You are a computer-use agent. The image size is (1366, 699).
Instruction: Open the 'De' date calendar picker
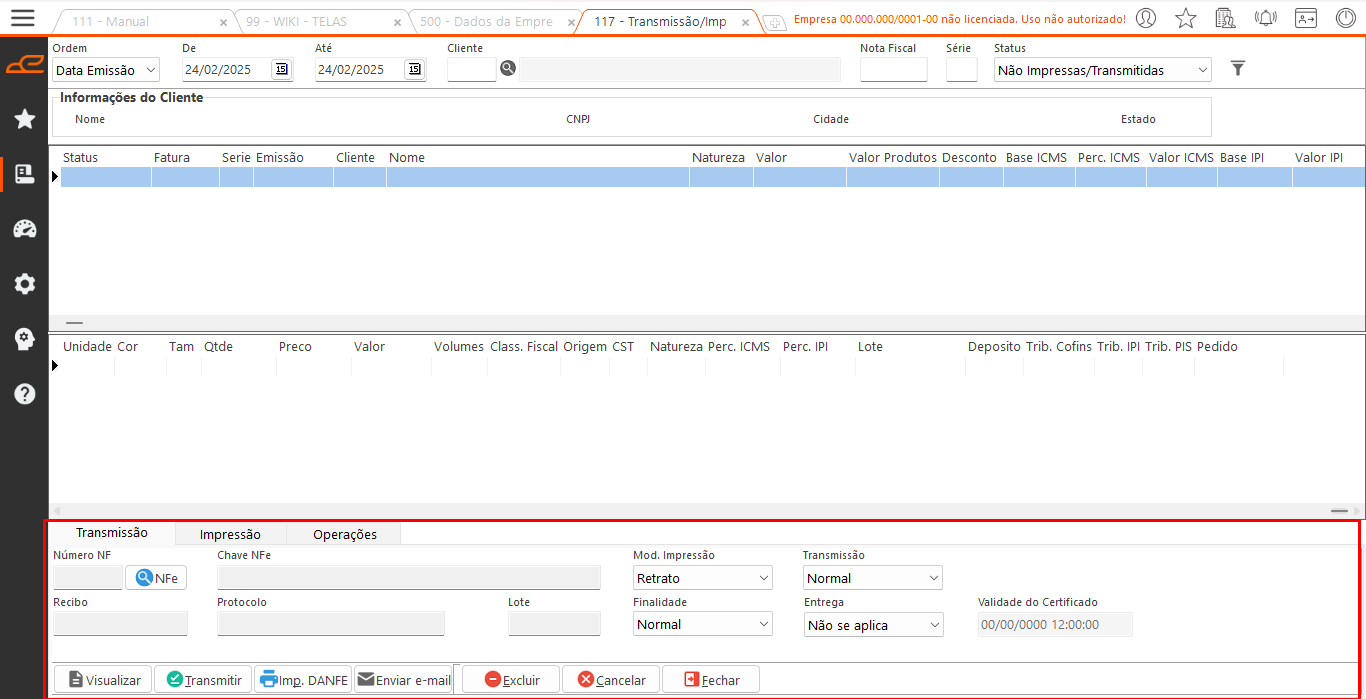tap(281, 69)
